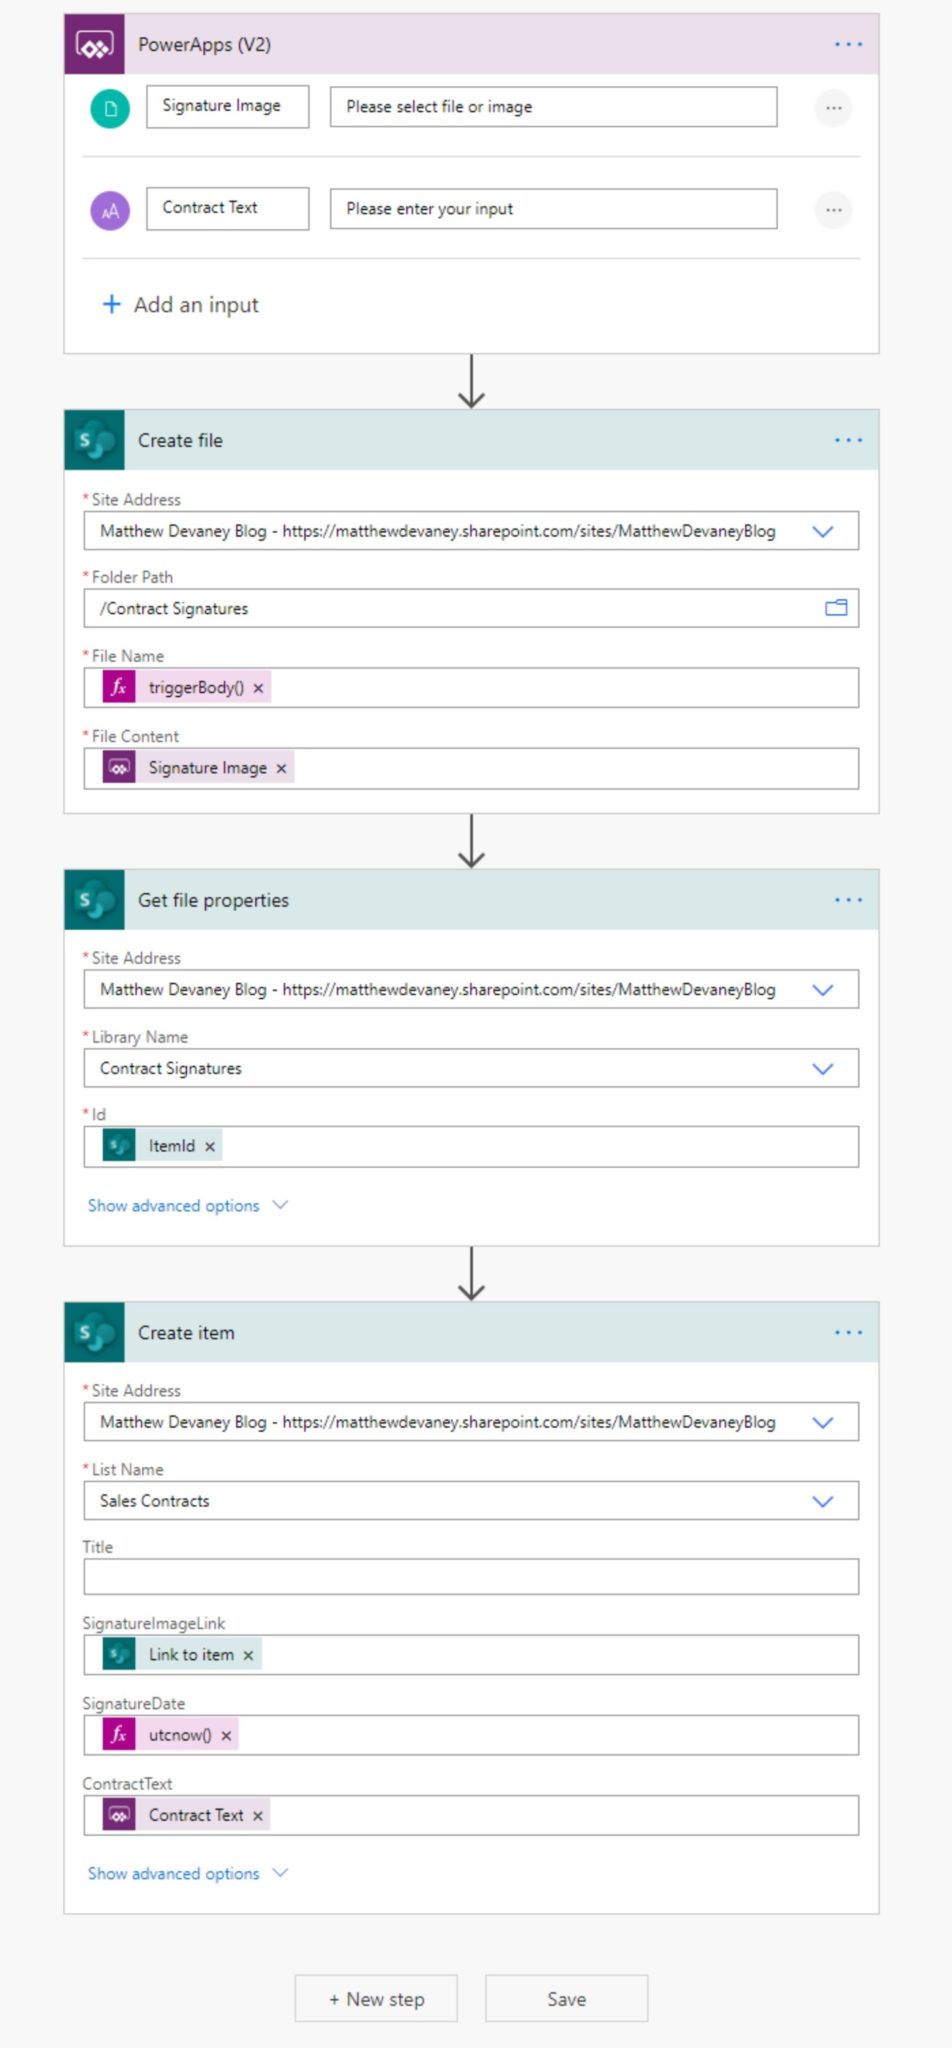Image resolution: width=952 pixels, height=2048 pixels.
Task: Remove the Signature Image token with its x
Action: point(281,767)
